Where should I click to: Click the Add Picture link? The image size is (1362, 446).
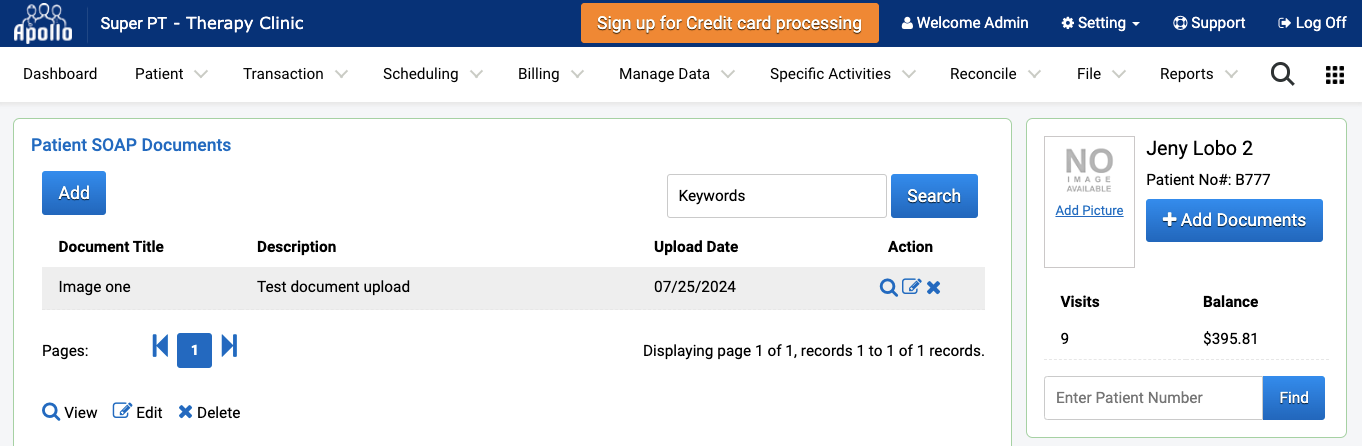coord(1089,211)
